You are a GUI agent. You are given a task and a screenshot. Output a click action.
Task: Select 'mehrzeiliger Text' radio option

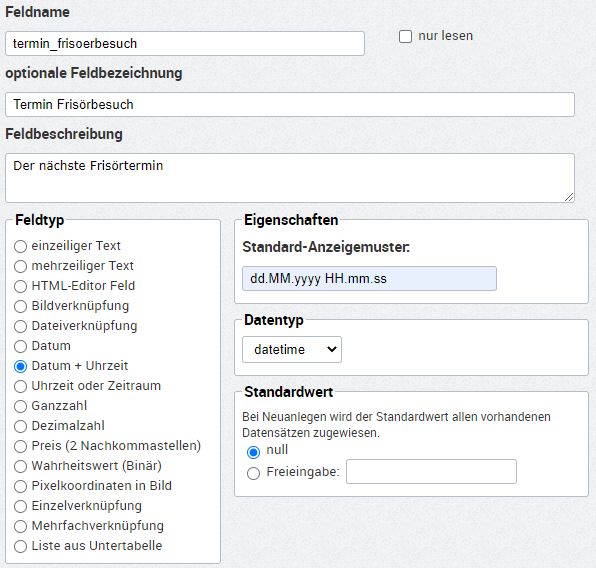coord(20,266)
